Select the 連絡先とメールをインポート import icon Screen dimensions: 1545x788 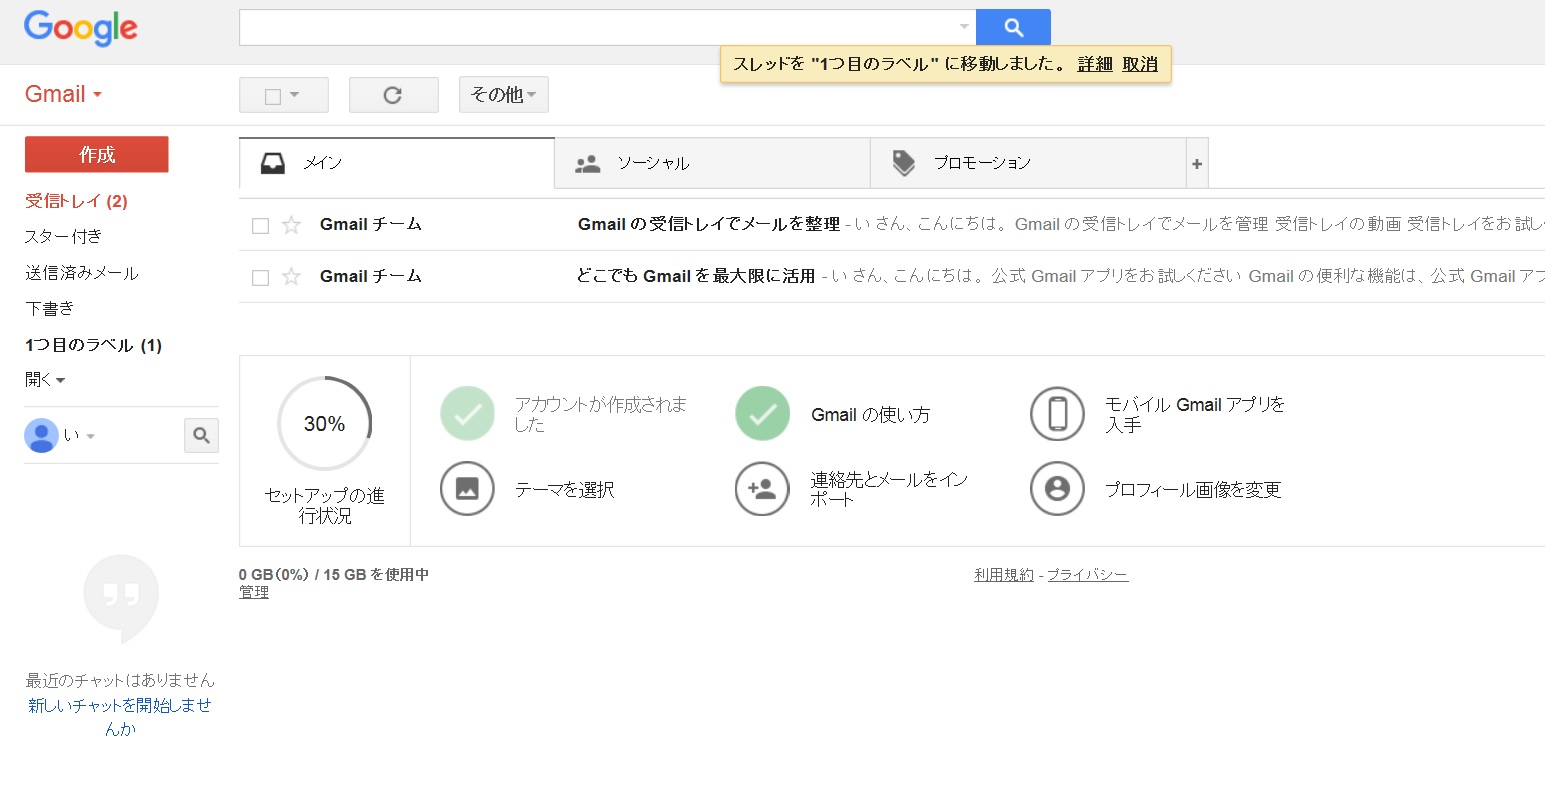[x=761, y=489]
